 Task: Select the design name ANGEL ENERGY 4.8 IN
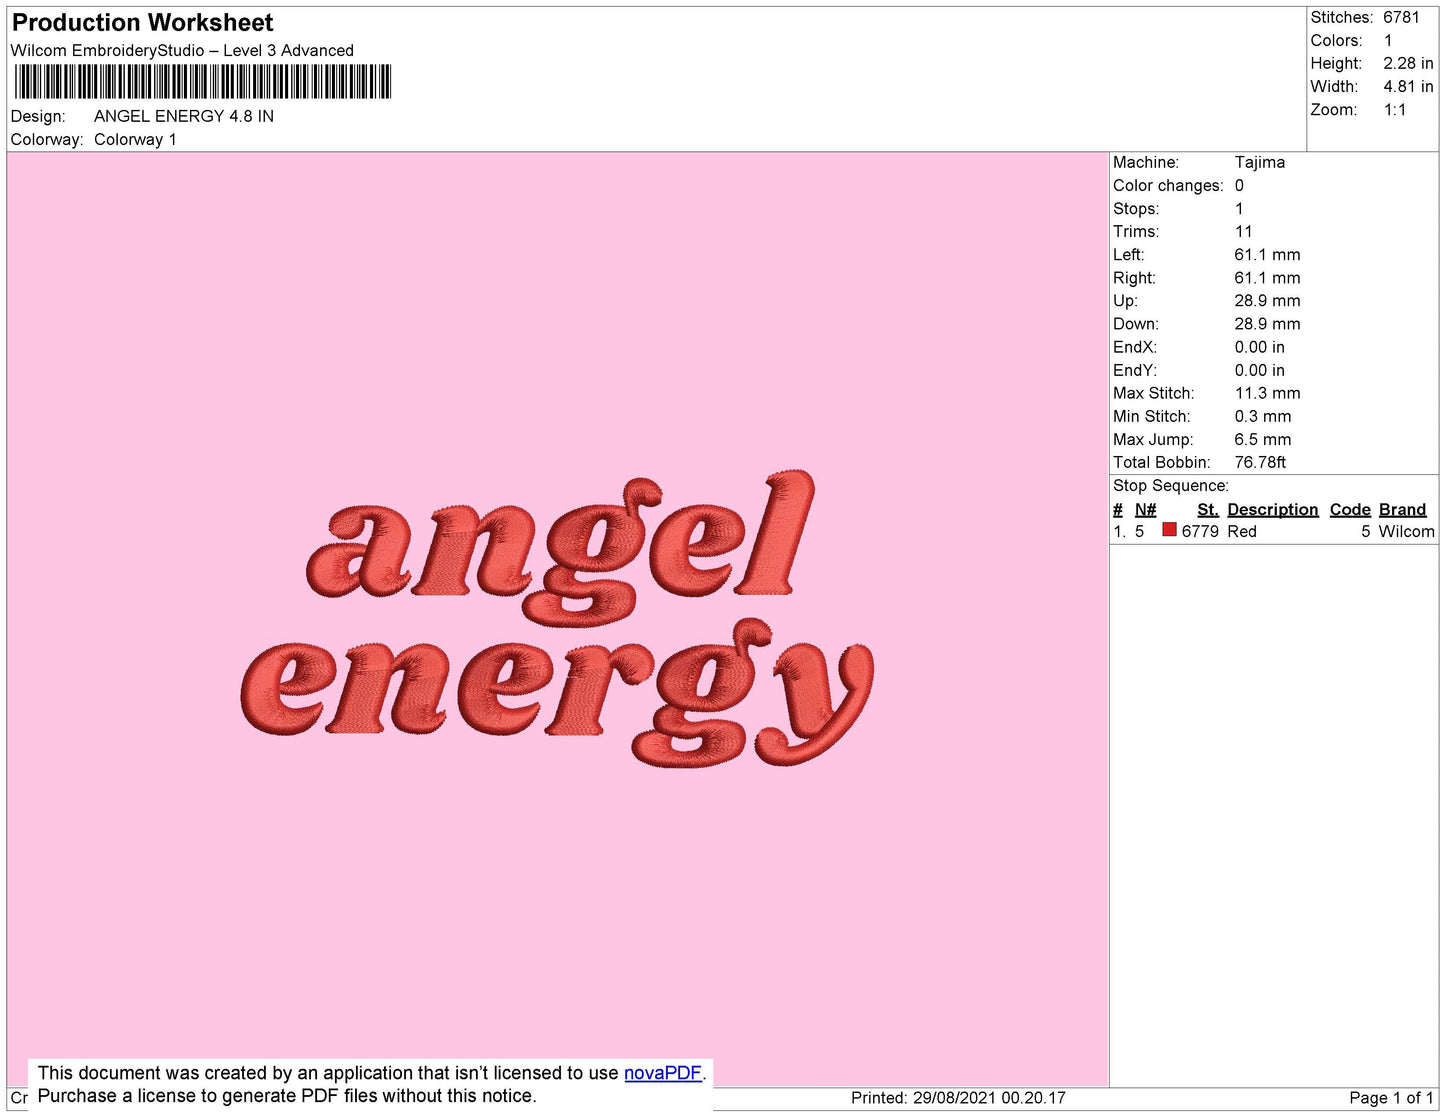click(x=184, y=116)
